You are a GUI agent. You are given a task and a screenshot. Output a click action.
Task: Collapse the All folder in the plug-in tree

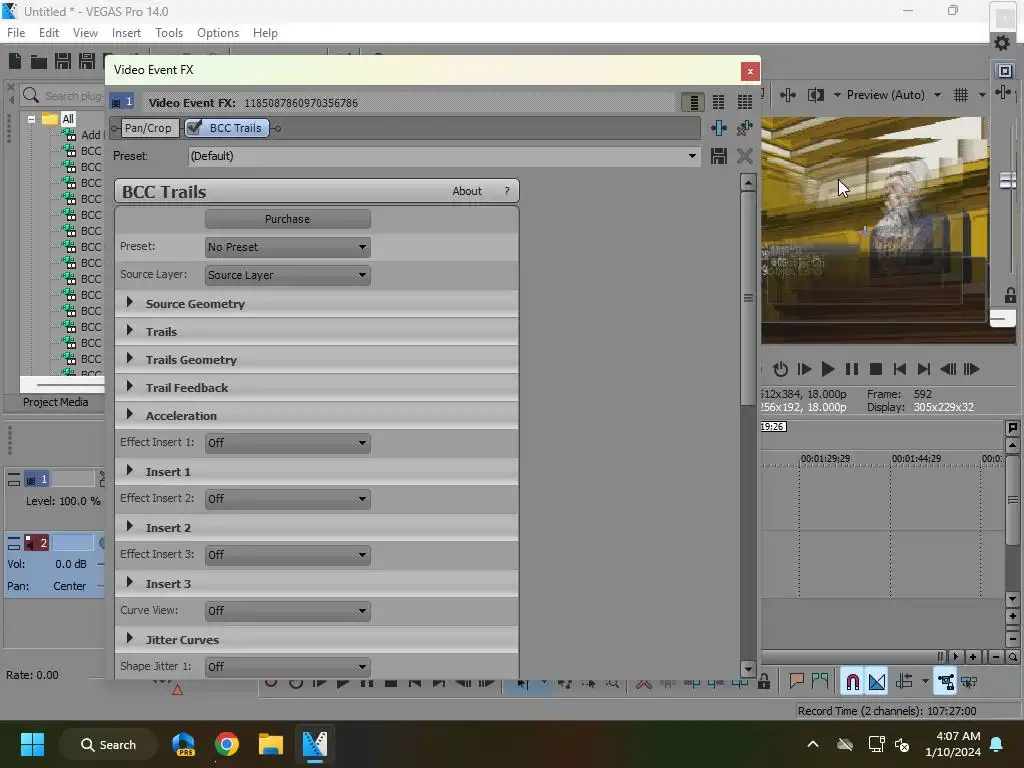[31, 120]
